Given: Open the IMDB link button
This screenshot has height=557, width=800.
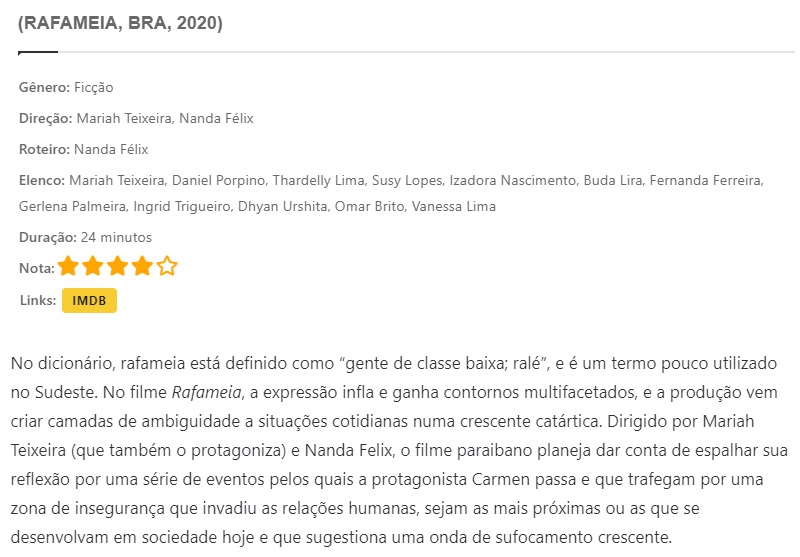Looking at the screenshot, I should 89,300.
